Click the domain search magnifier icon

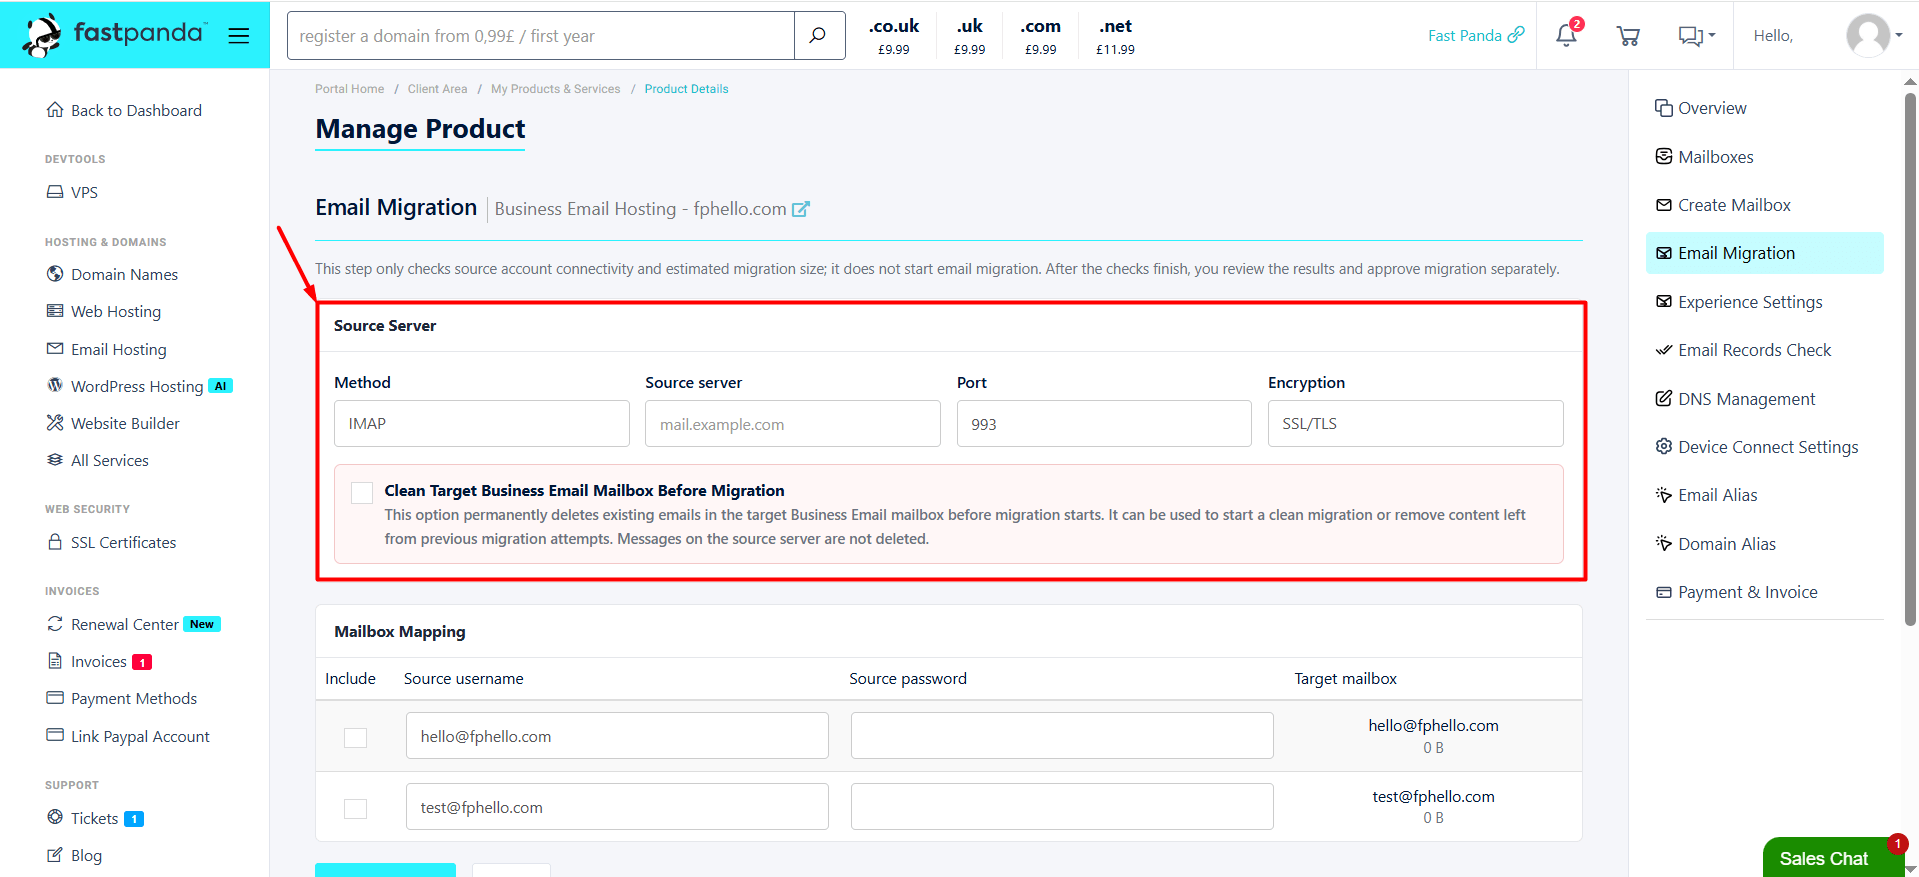(818, 36)
